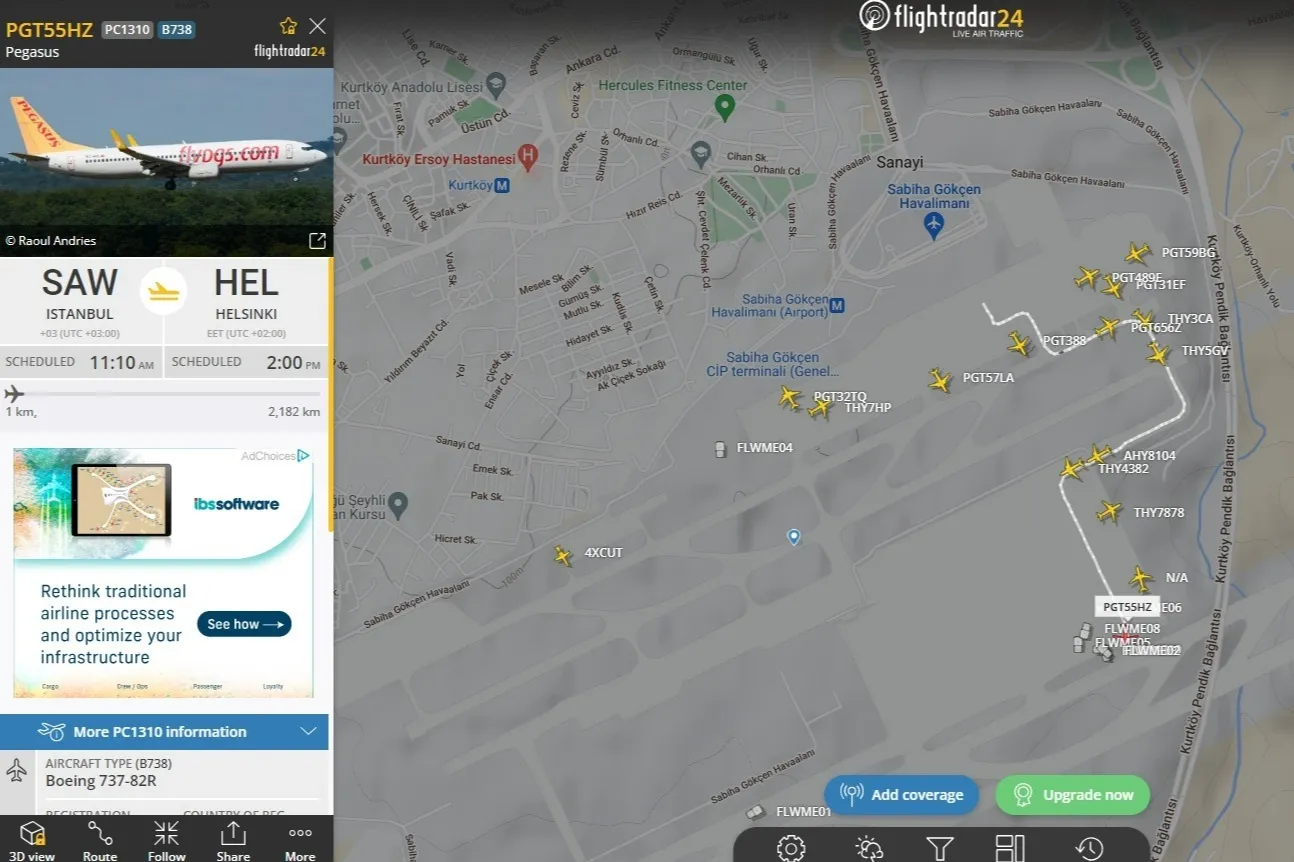This screenshot has height=862, width=1294.
Task: Expand More PC1310 information
Action: tap(164, 732)
